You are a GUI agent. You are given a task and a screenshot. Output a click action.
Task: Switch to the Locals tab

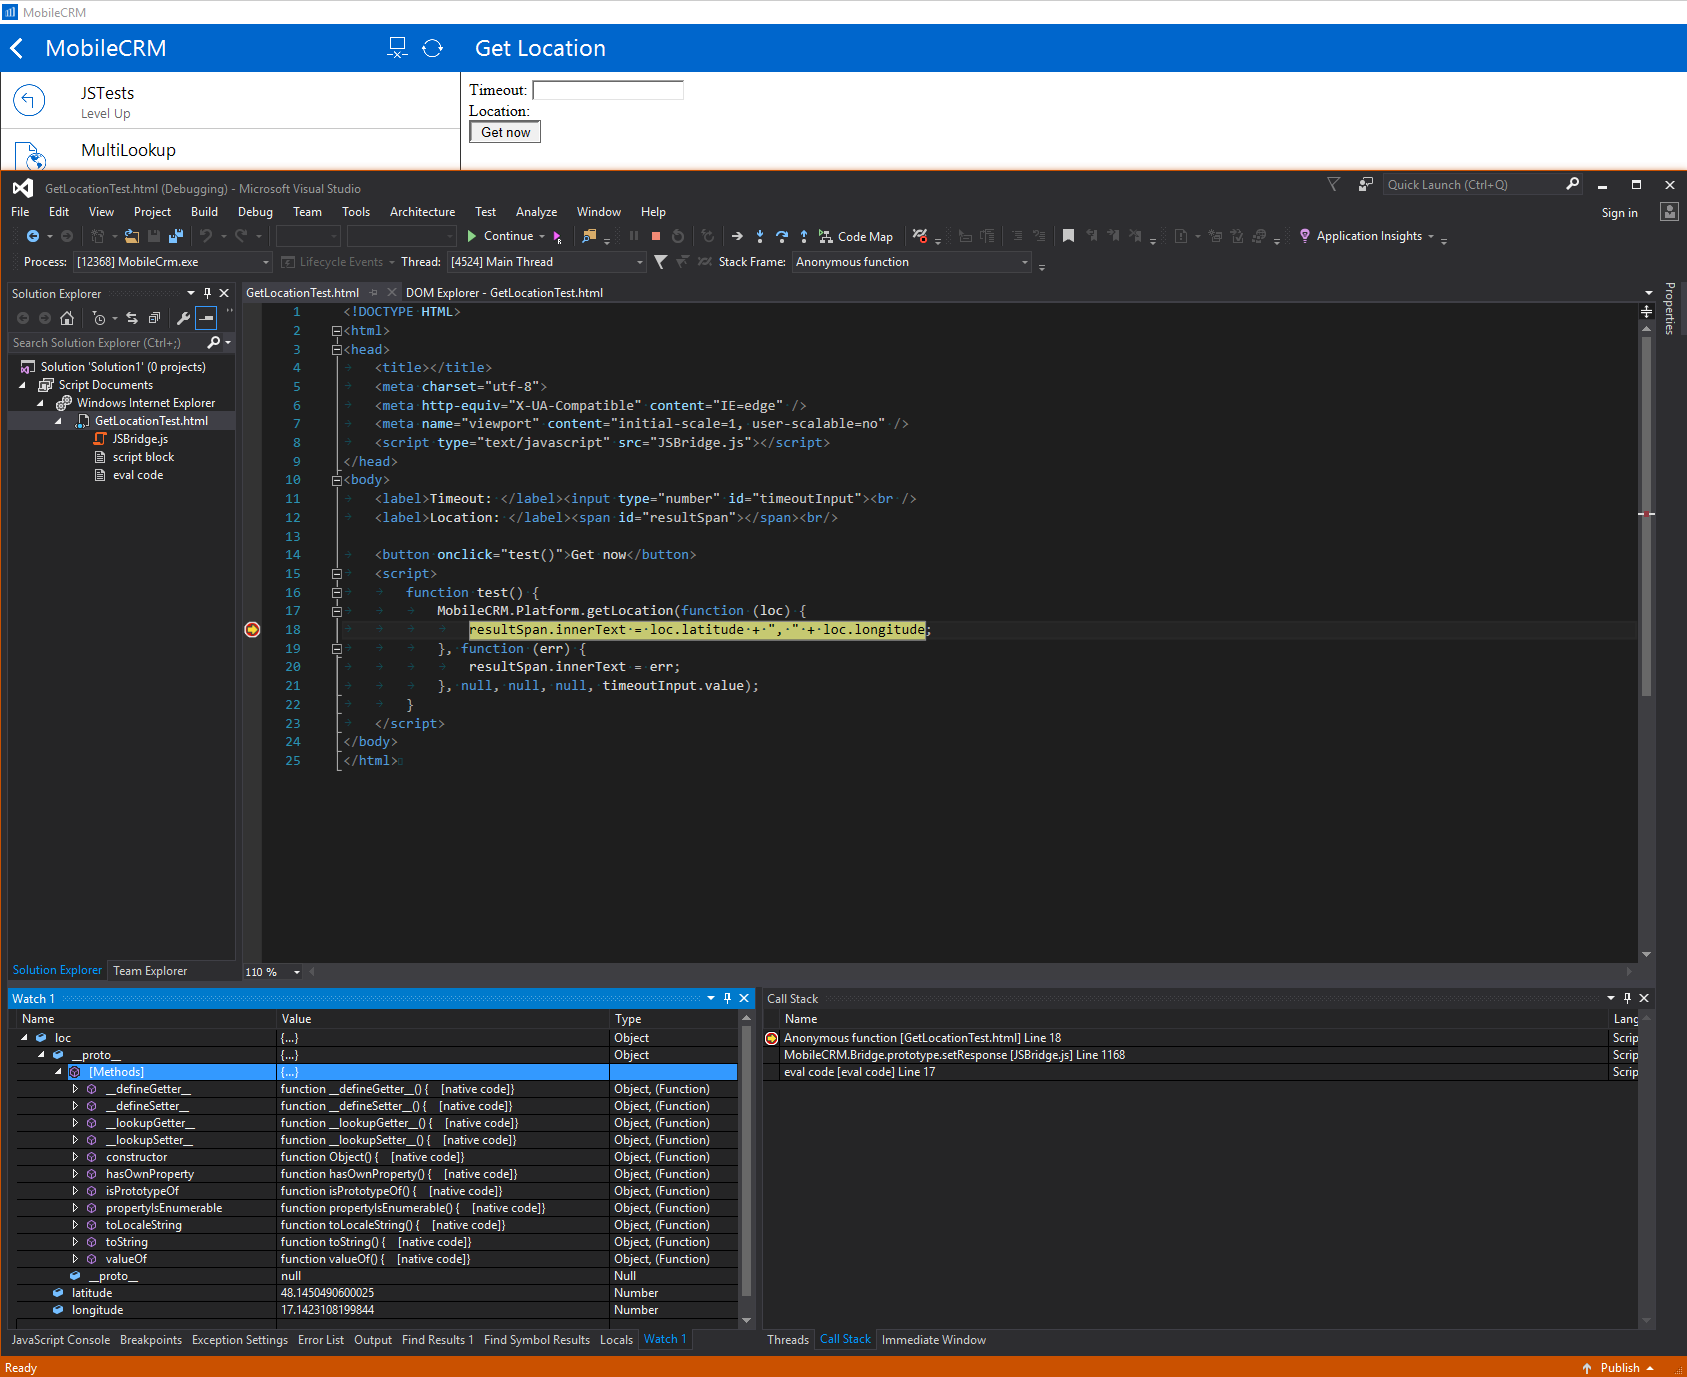616,1340
